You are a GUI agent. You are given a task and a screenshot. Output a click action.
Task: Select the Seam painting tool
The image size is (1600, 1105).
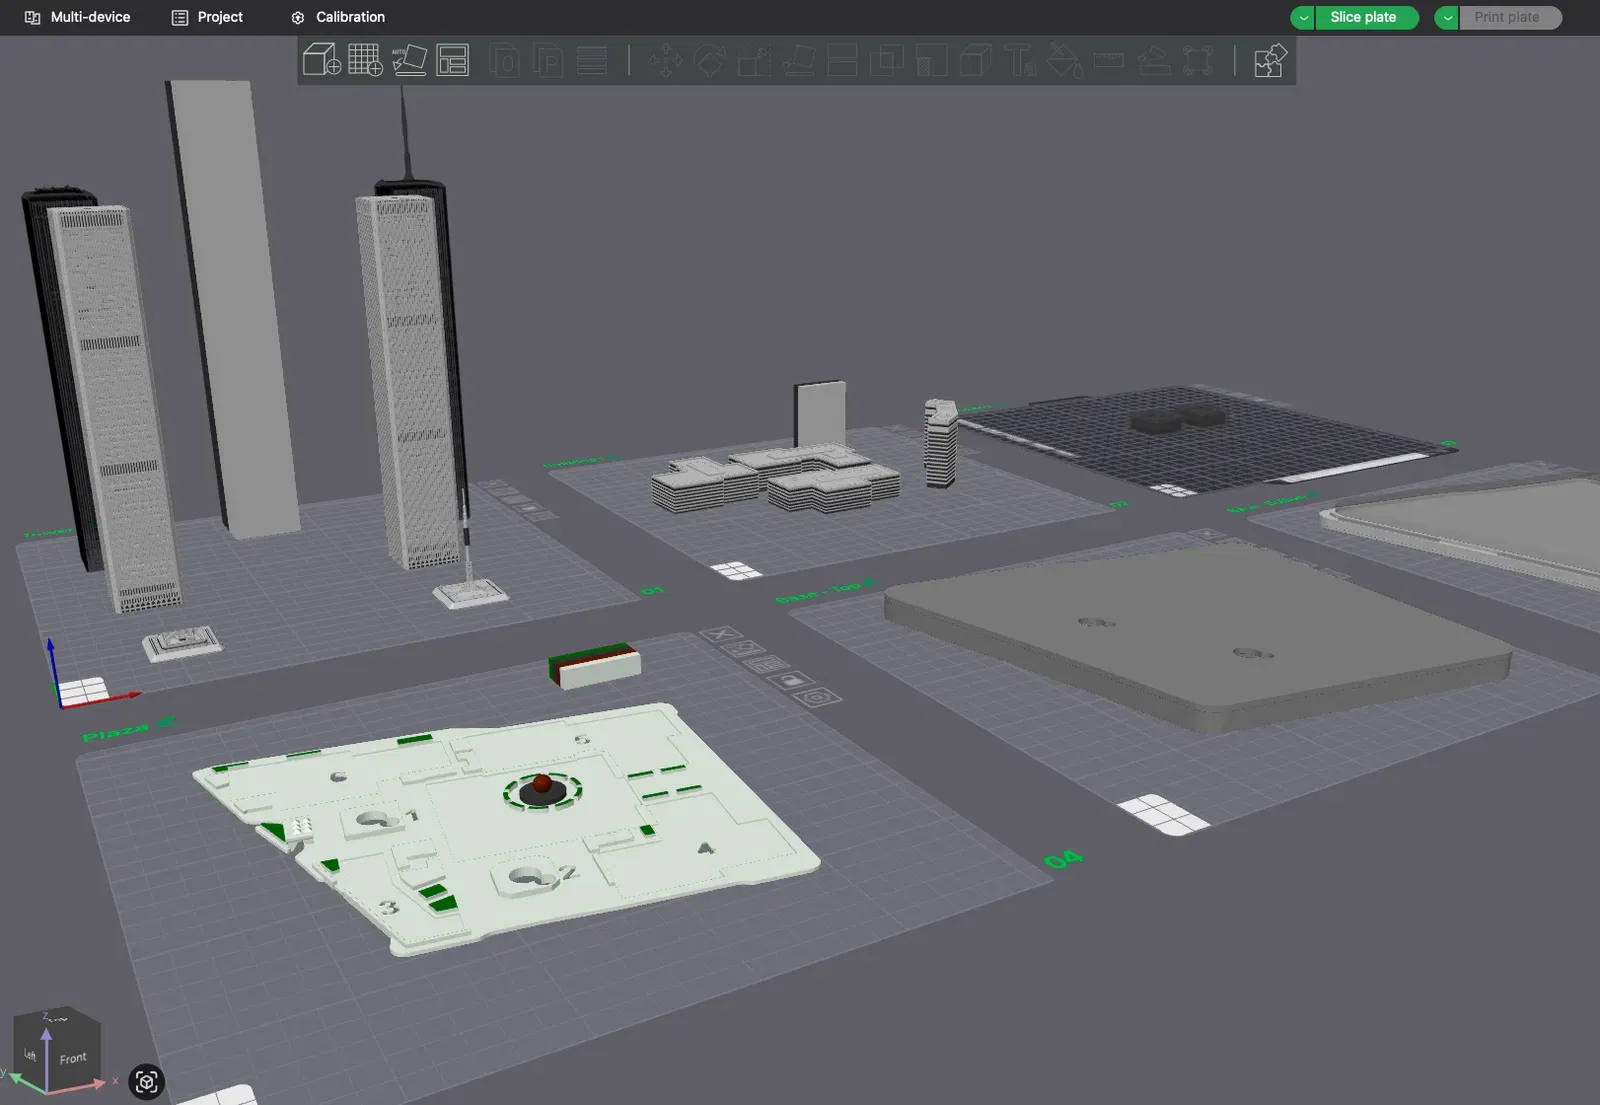point(975,60)
